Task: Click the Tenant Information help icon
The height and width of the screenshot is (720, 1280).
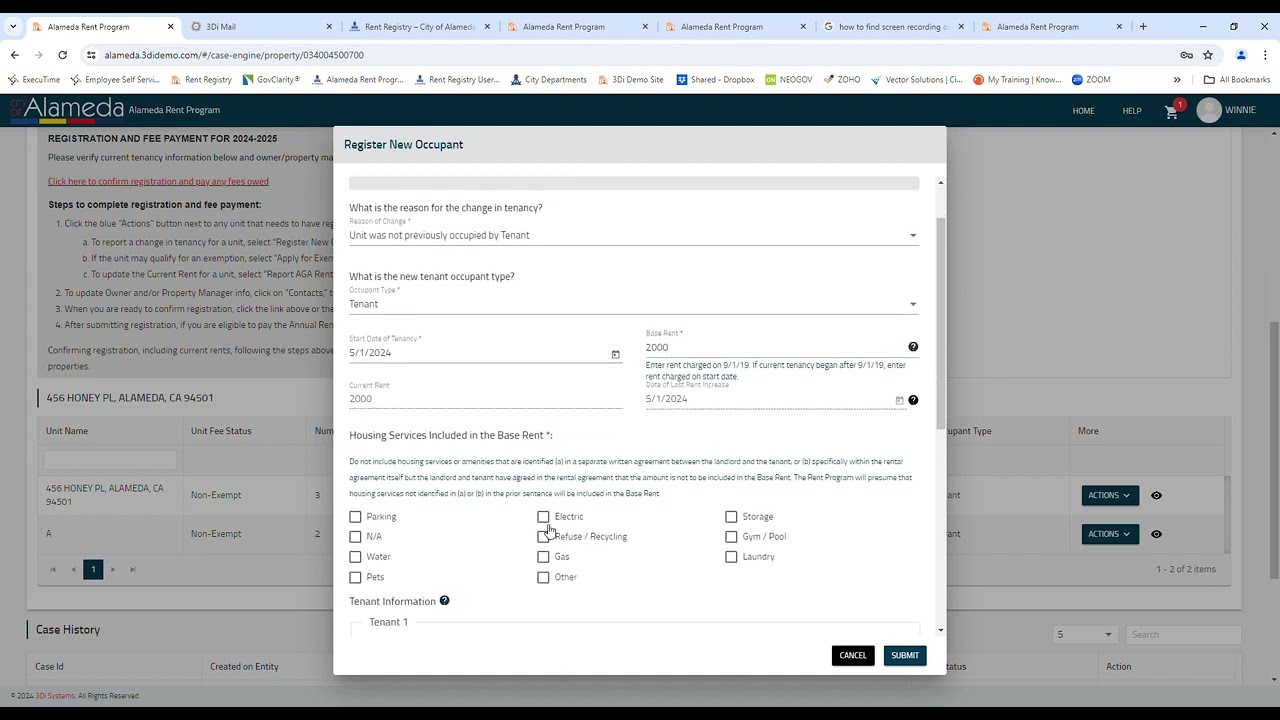Action: tap(444, 601)
